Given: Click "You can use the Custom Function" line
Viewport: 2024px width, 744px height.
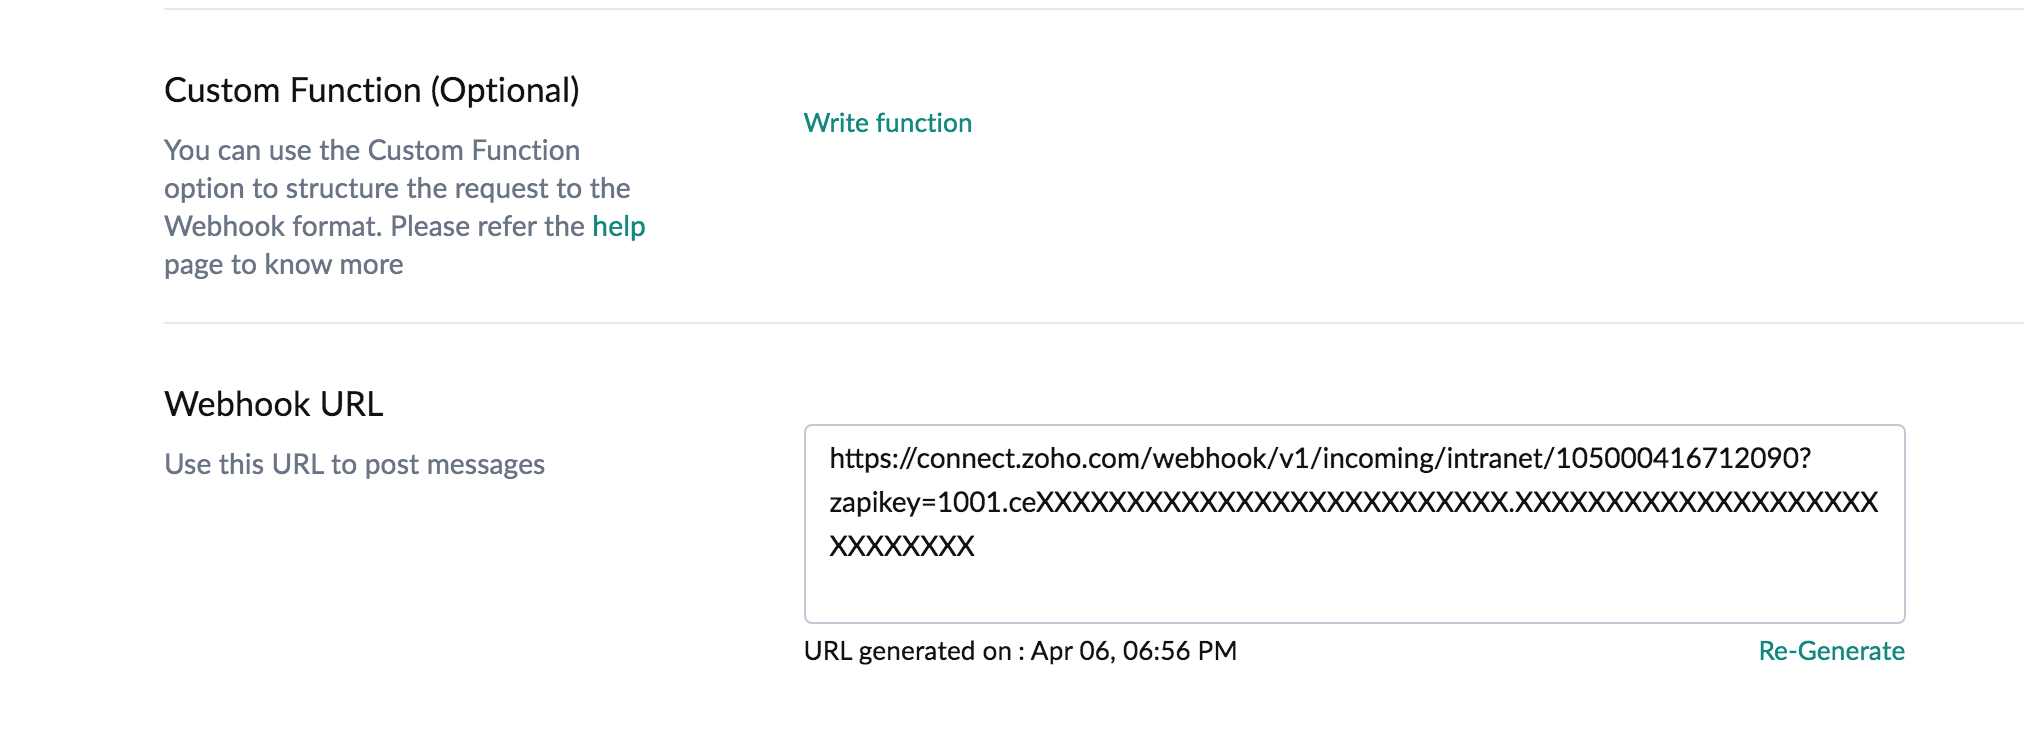Looking at the screenshot, I should point(371,151).
